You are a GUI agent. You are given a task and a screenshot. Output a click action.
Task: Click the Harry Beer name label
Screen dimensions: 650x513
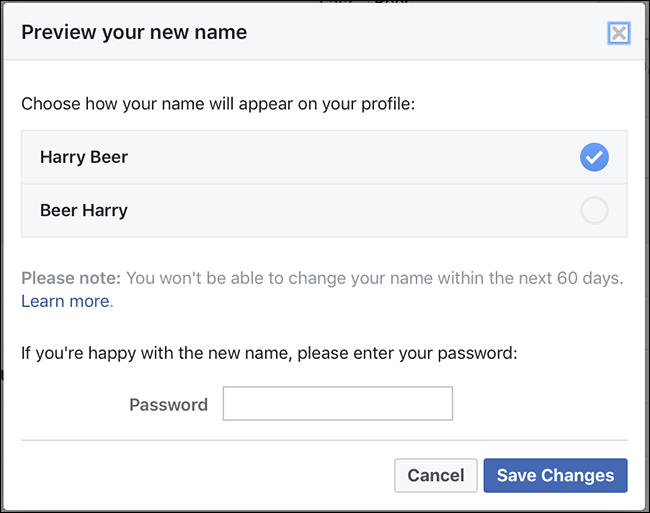pos(84,157)
